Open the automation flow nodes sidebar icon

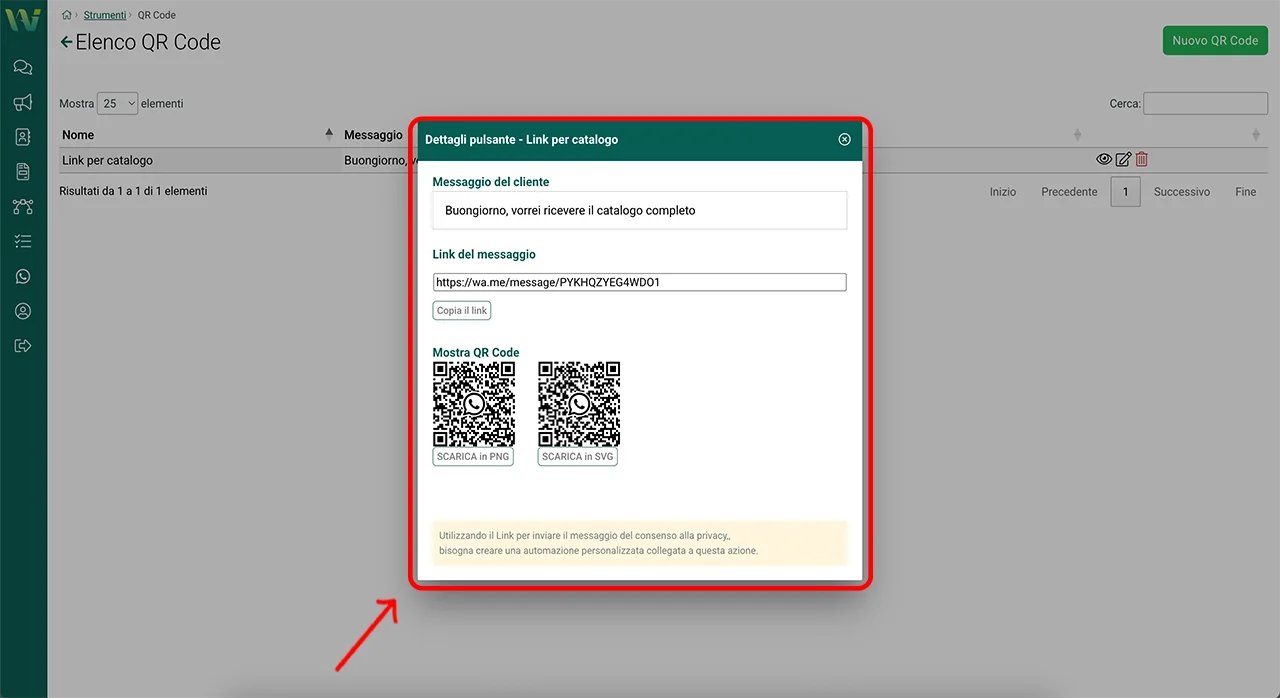[22, 207]
